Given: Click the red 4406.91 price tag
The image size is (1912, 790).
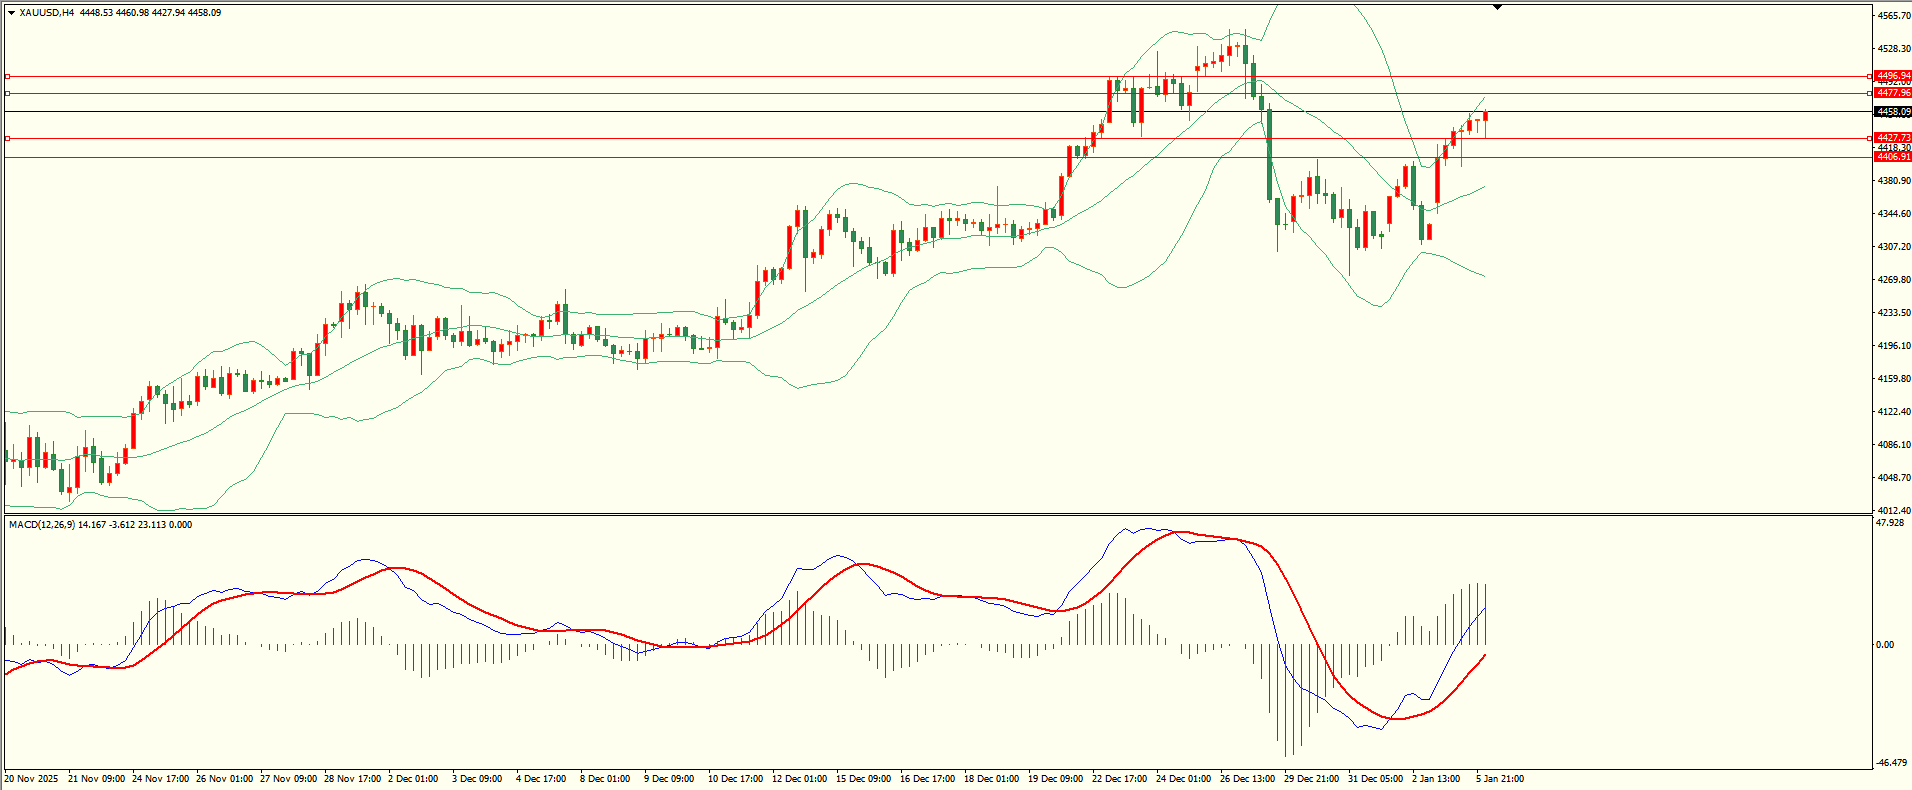Looking at the screenshot, I should 1893,157.
